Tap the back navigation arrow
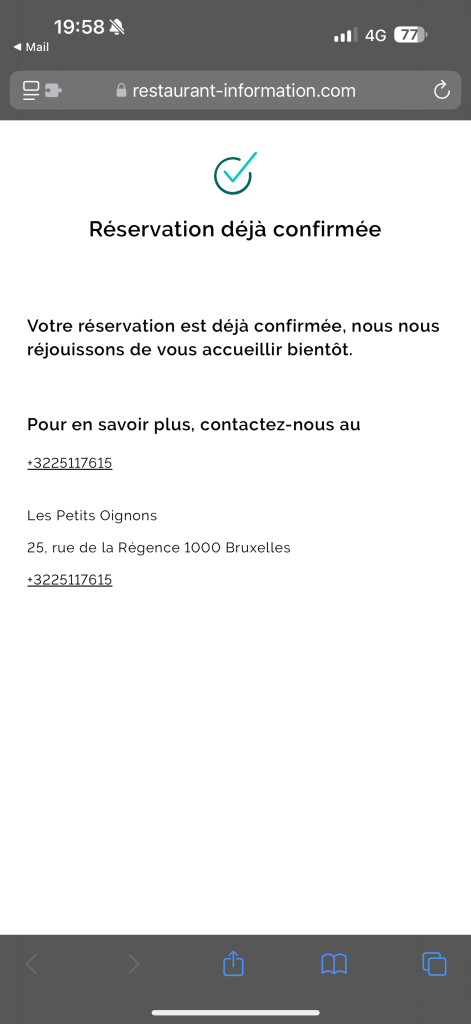 tap(31, 964)
